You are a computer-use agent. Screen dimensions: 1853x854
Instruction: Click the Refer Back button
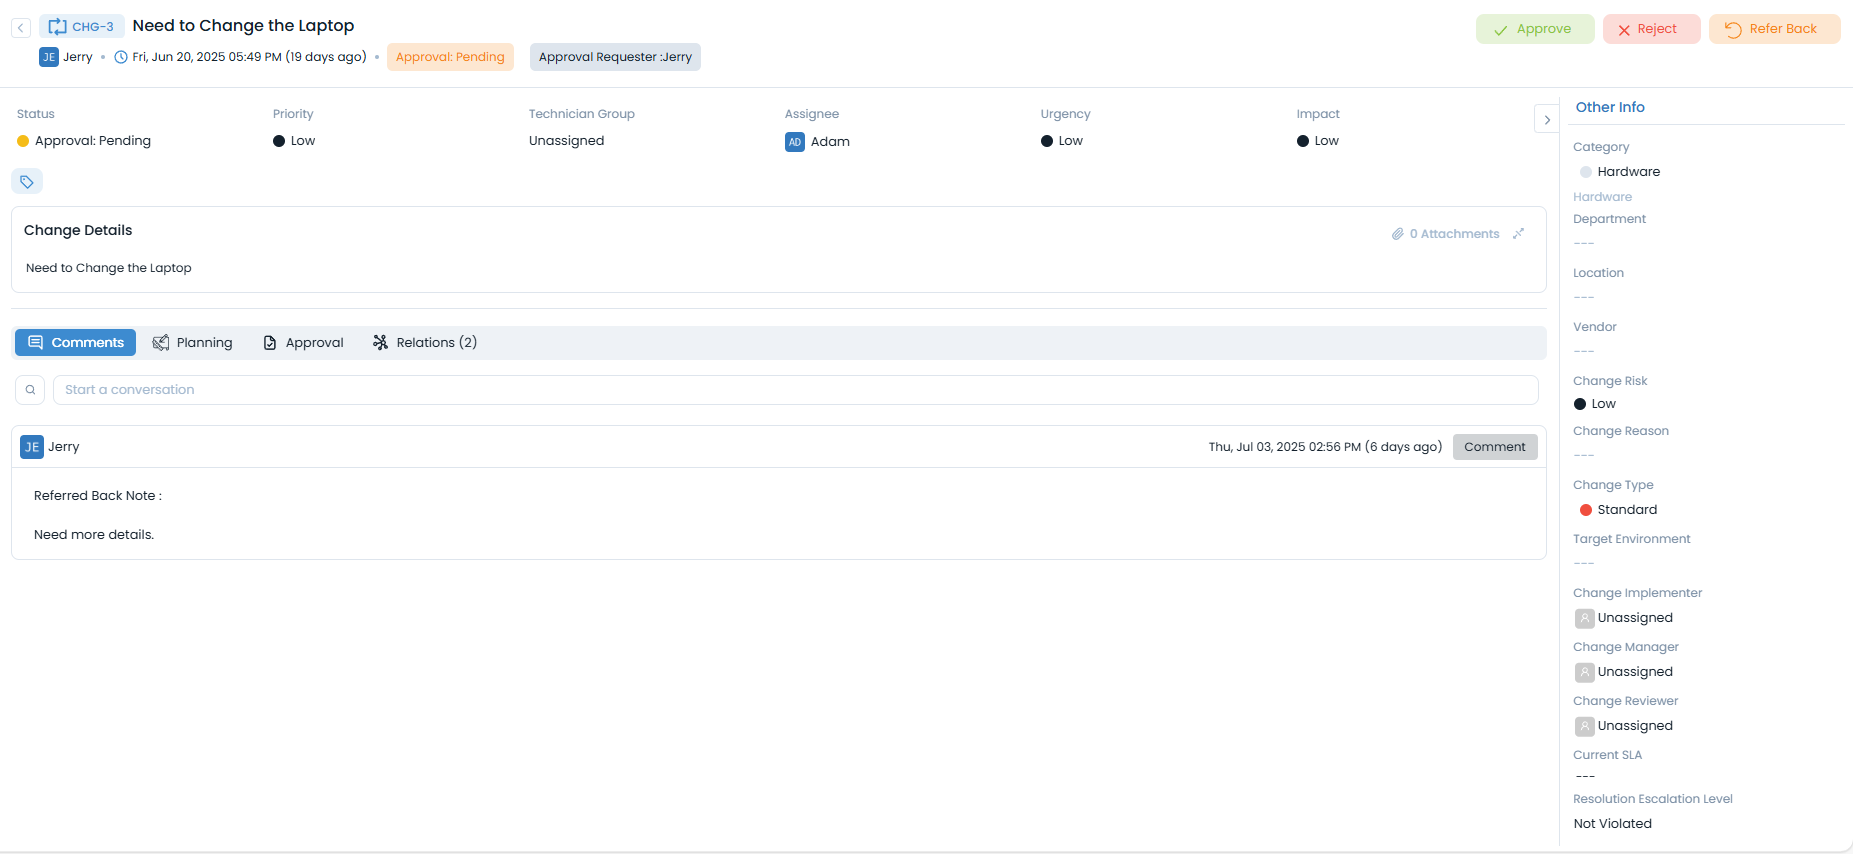[1774, 29]
